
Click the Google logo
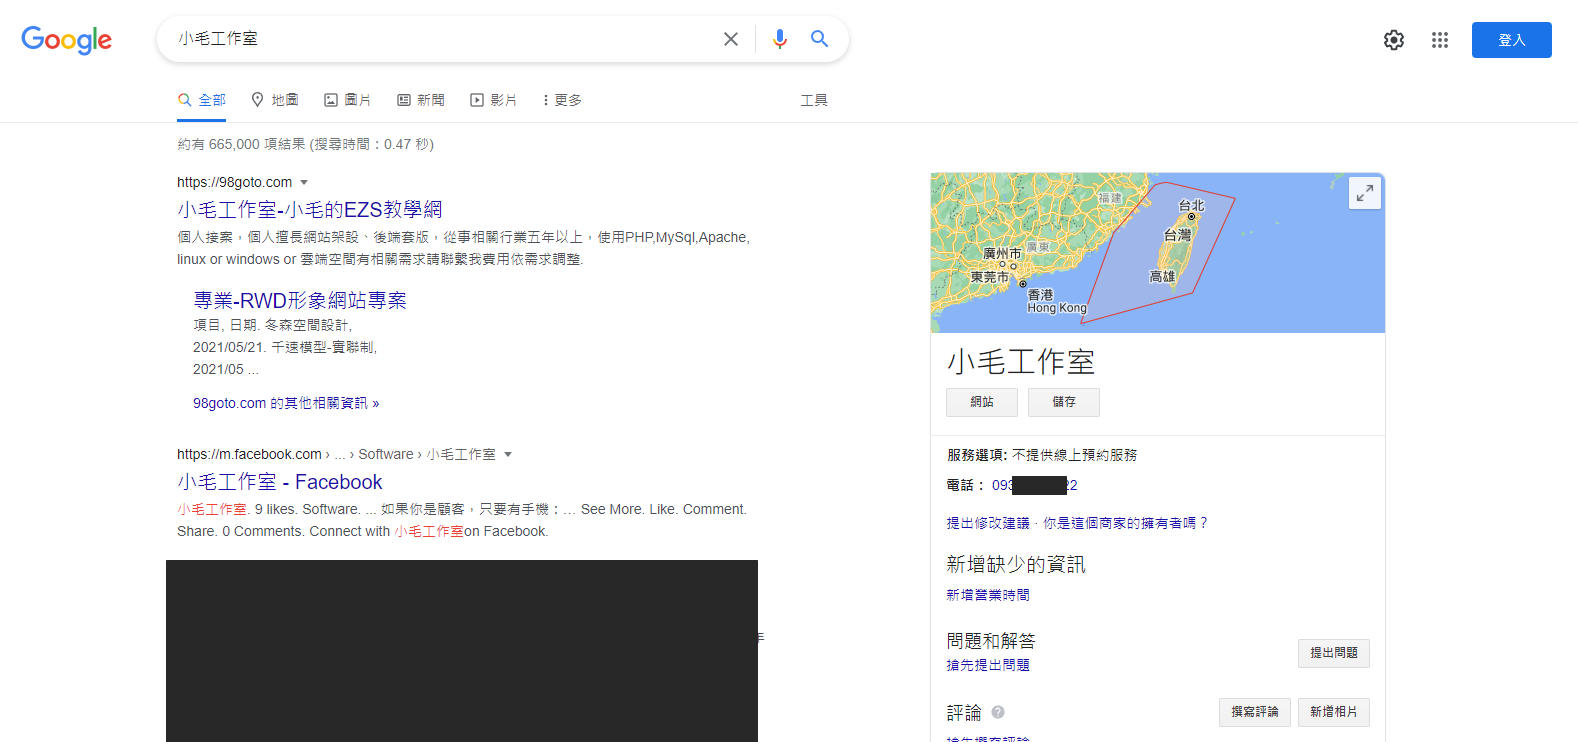click(x=66, y=40)
